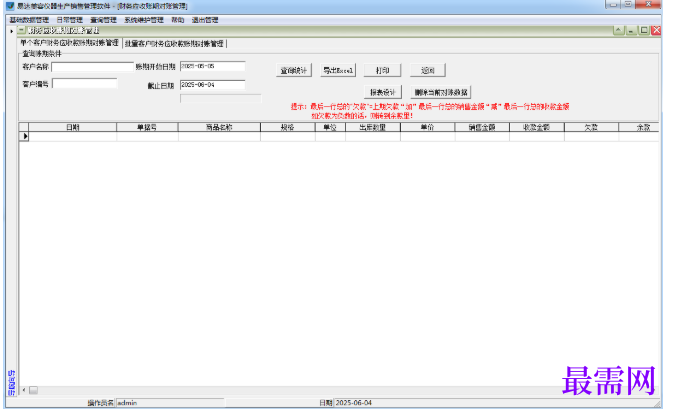Click the 商品名称 column header

click(219, 127)
